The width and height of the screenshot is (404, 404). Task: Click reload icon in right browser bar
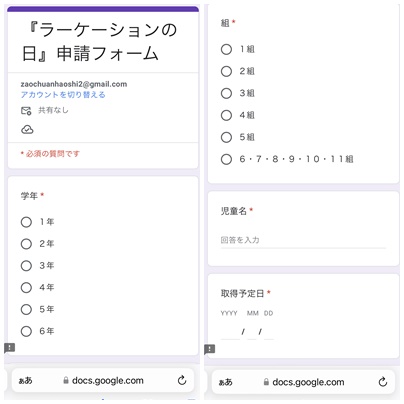click(x=383, y=382)
